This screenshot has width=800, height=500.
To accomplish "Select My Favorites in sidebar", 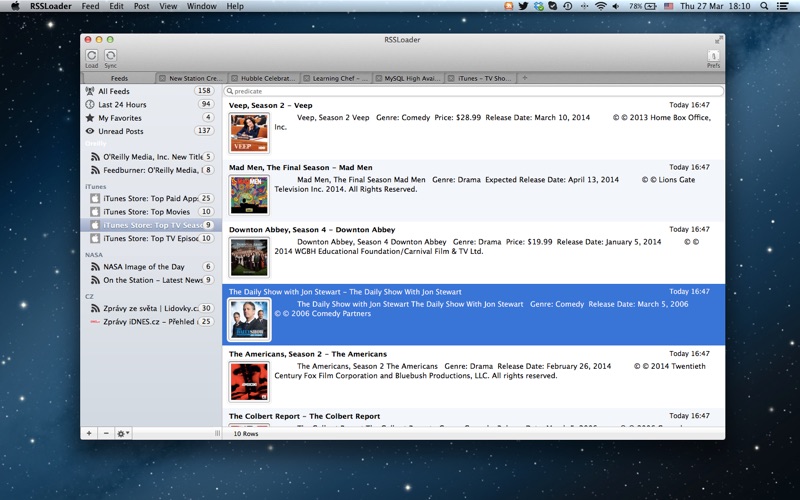I will tap(120, 118).
